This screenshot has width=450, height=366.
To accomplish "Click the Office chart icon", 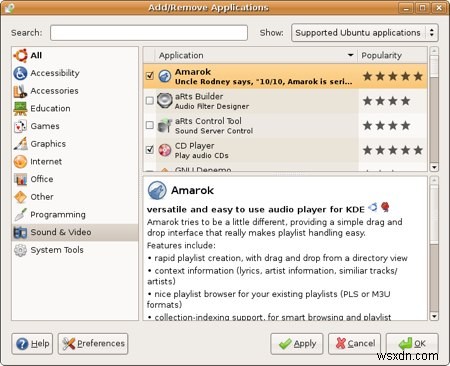I will [20, 179].
